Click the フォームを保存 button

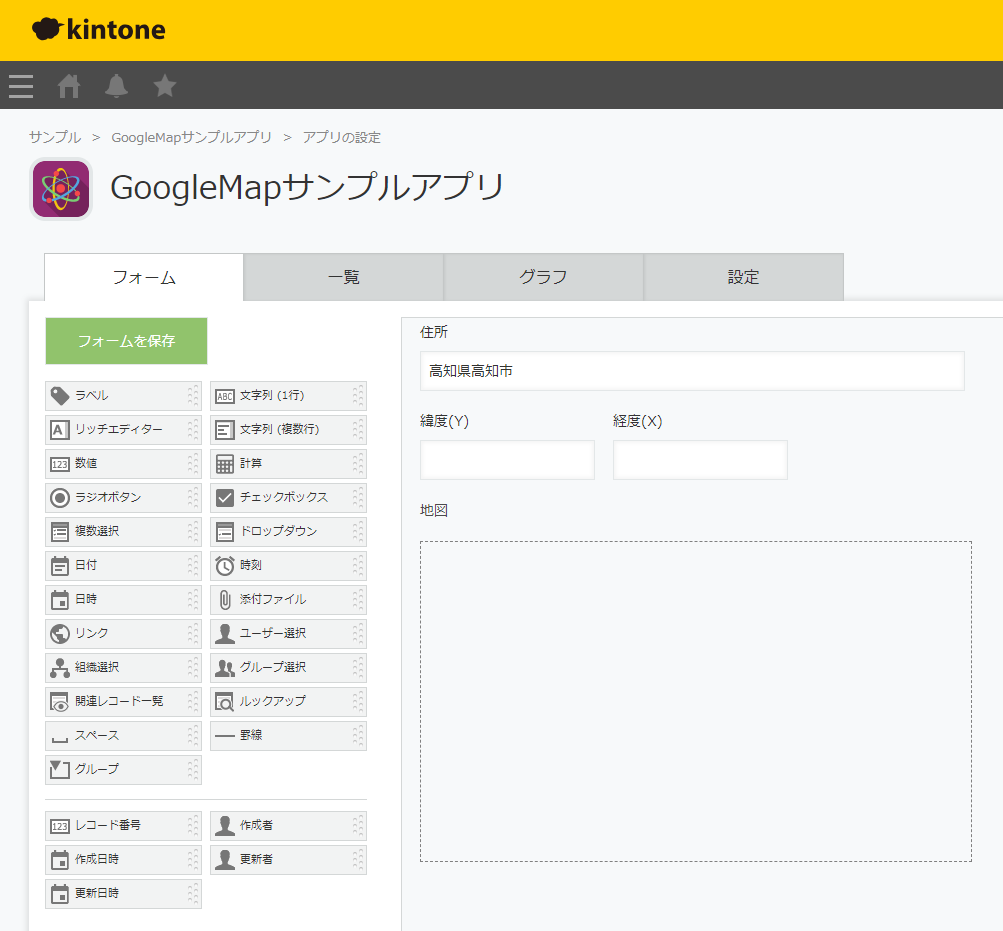(x=125, y=341)
